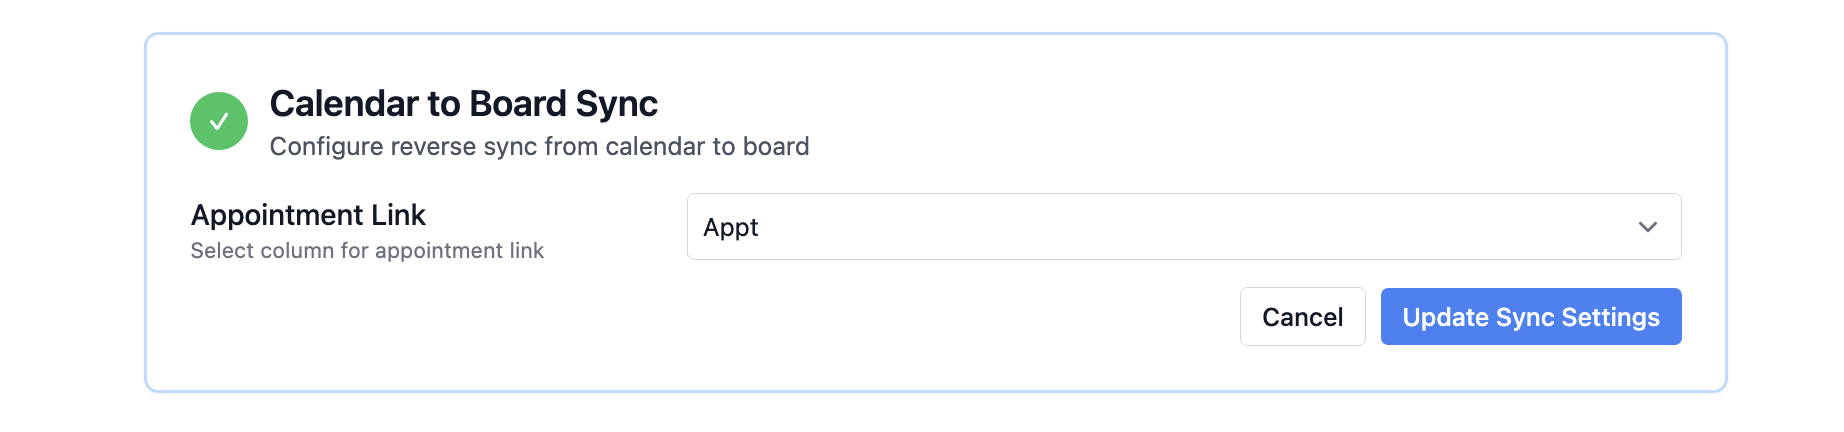Image resolution: width=1844 pixels, height=432 pixels.
Task: Click the down arrow icon in the Appt field
Action: point(1647,227)
